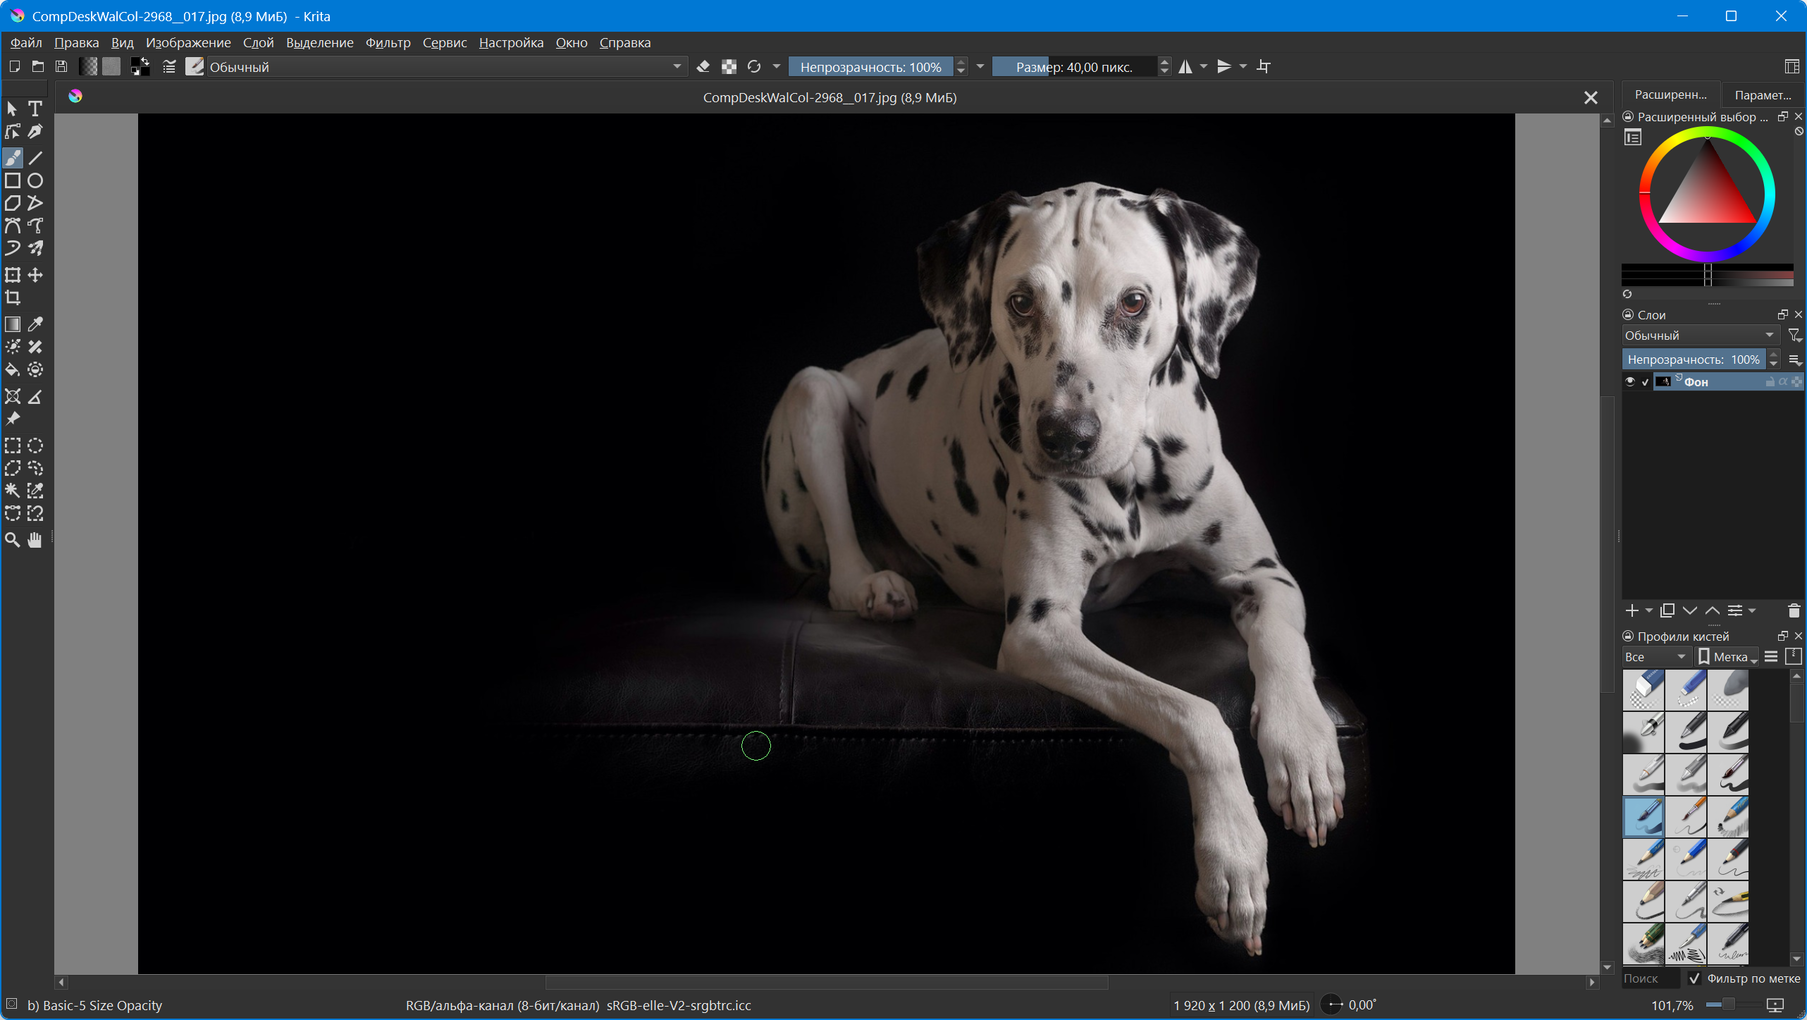The image size is (1807, 1020).
Task: Choose the Elliptical selection tool
Action: pyautogui.click(x=35, y=446)
